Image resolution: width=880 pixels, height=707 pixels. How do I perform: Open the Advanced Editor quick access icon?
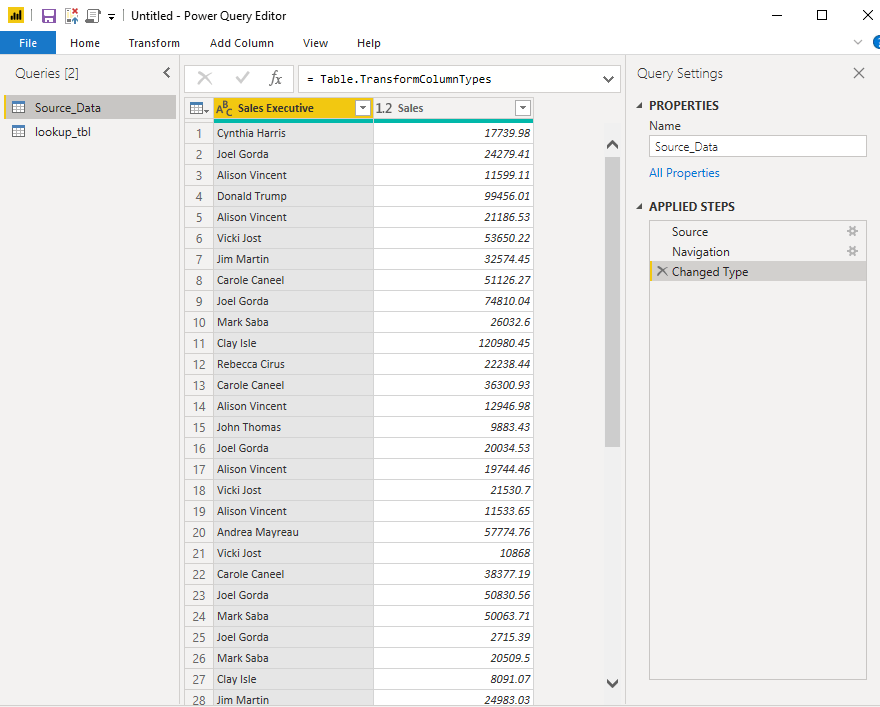tap(93, 16)
